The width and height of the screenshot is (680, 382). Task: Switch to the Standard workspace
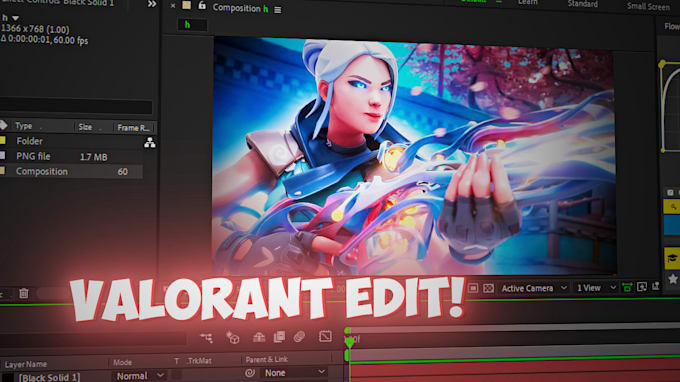[x=582, y=4]
